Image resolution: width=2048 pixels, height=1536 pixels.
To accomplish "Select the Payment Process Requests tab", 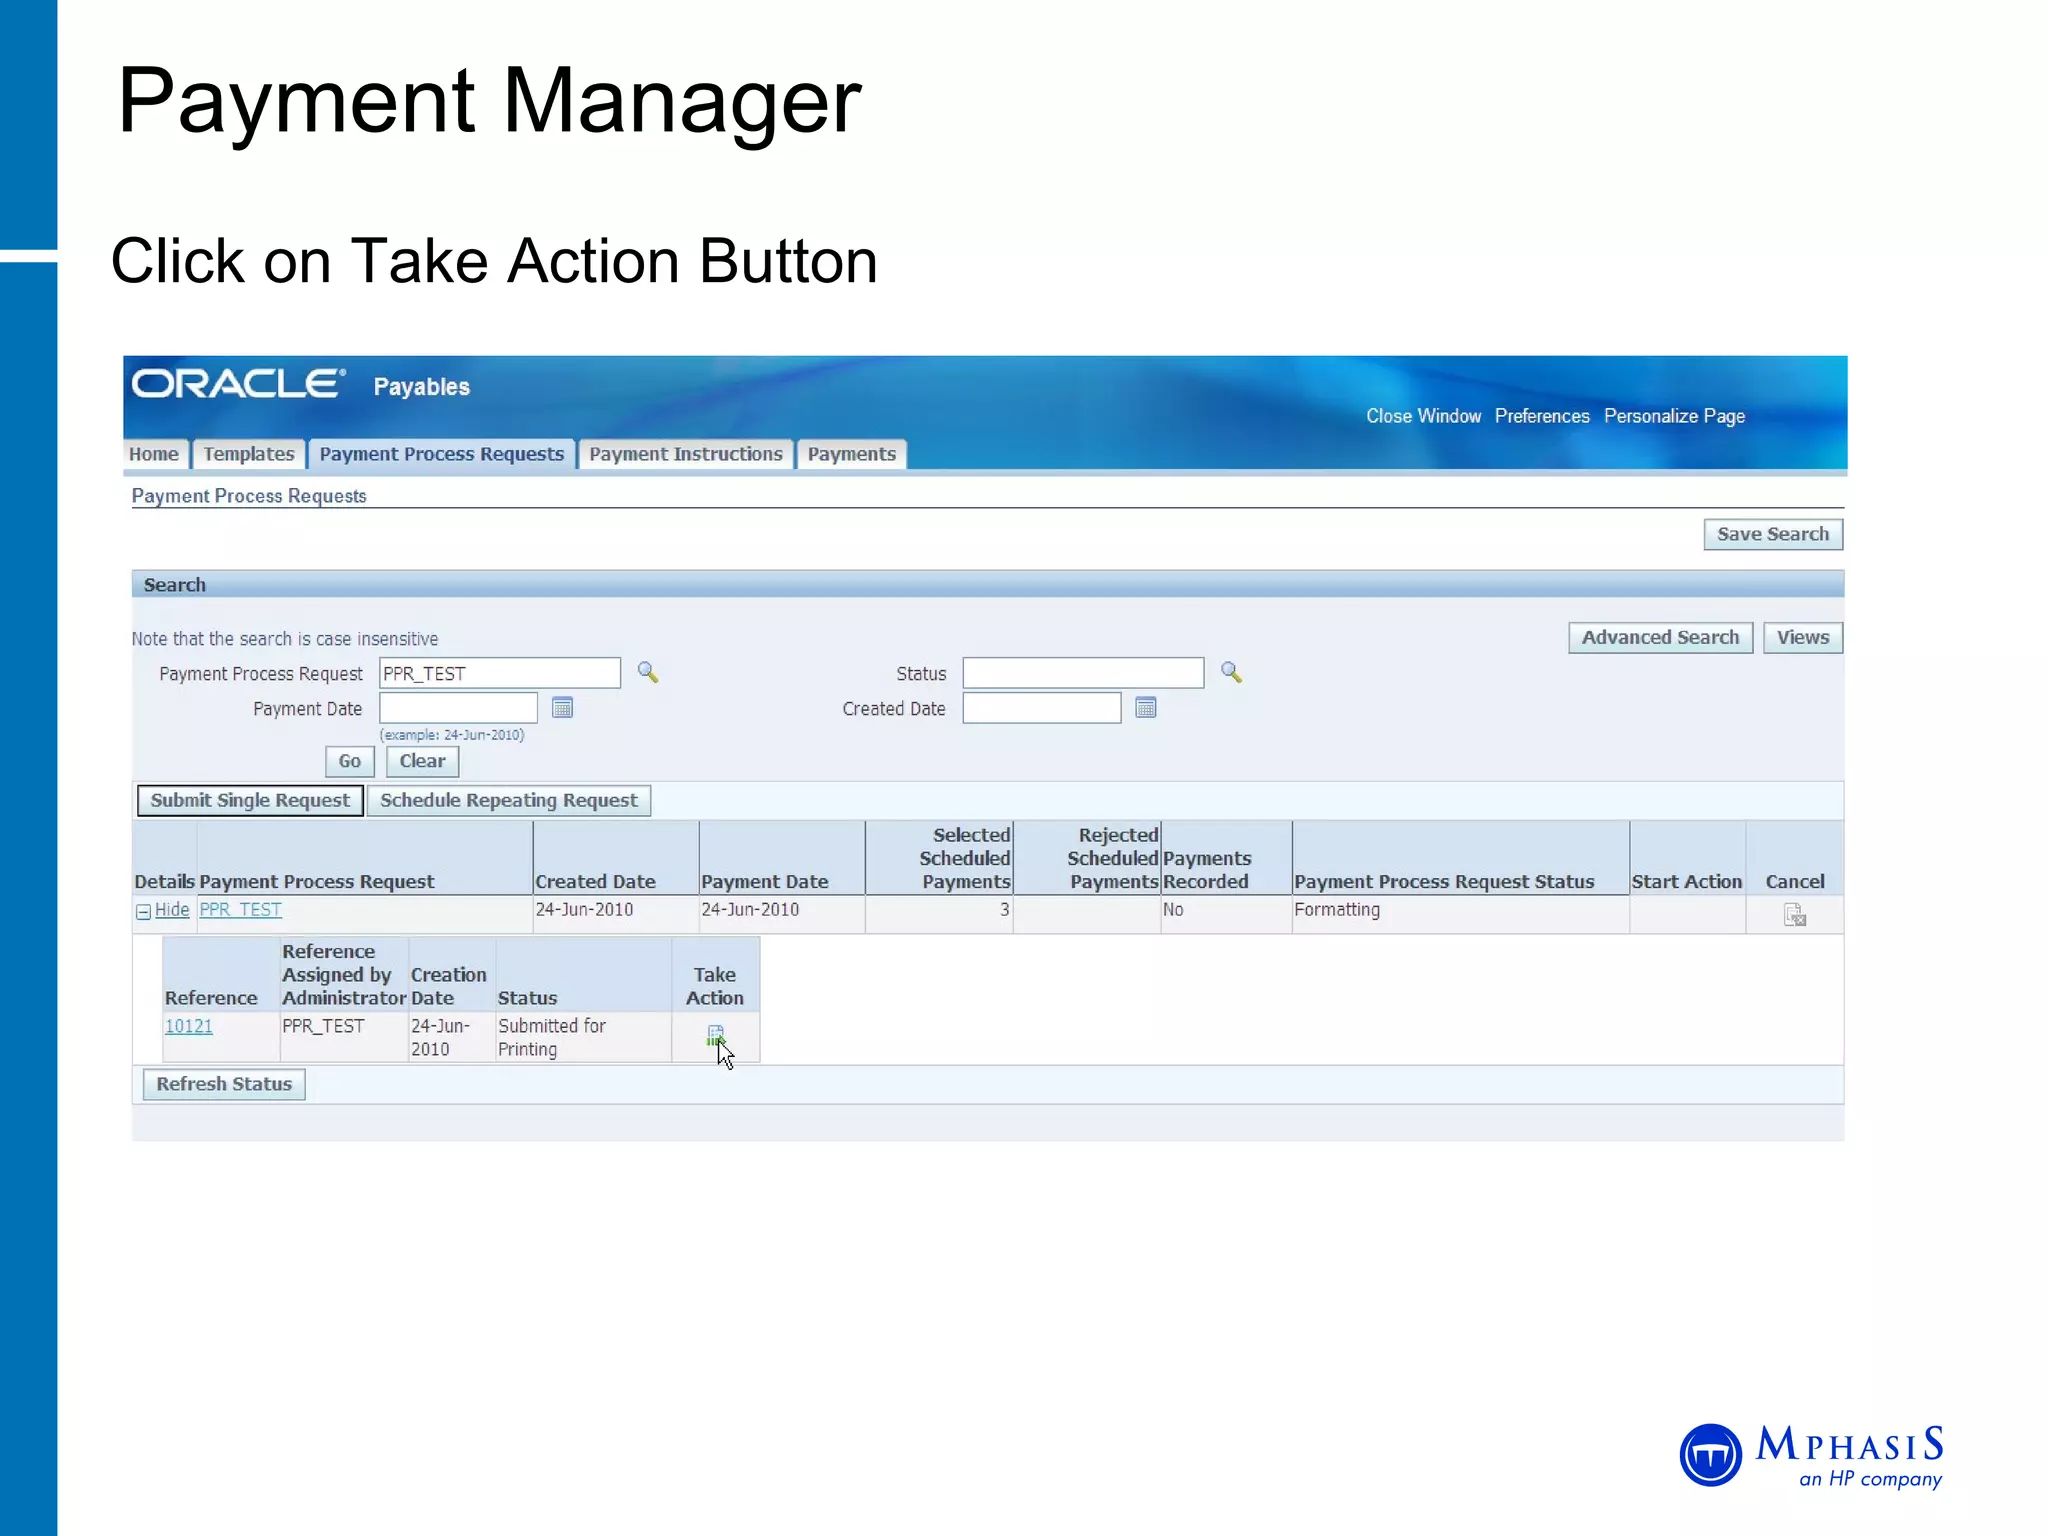I will 442,454.
